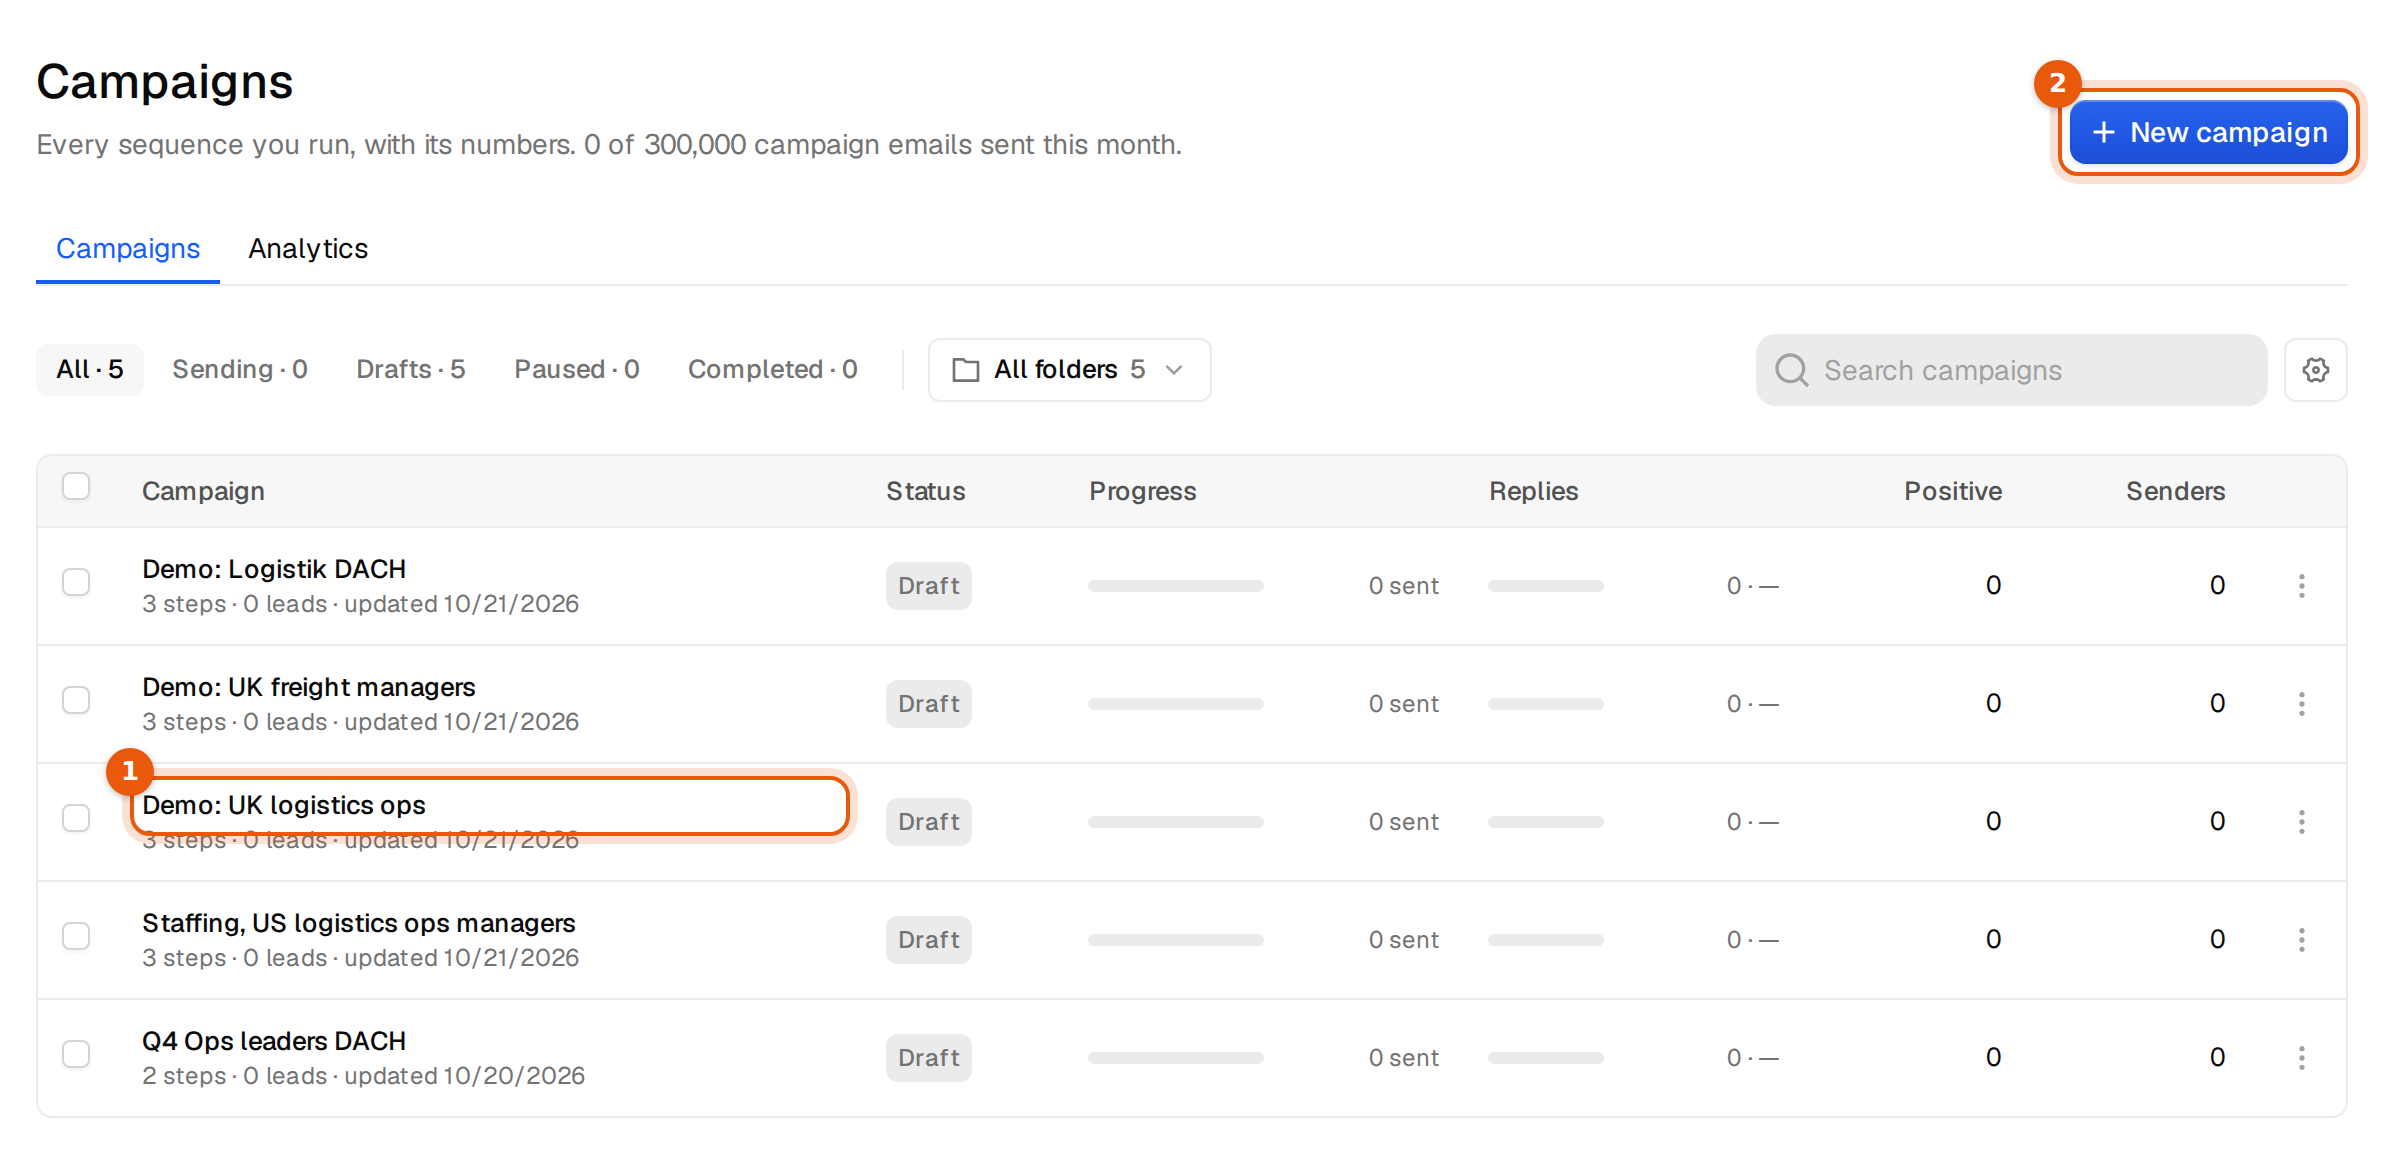Open more options for Demo: UK freight managers
2384x1160 pixels.
tap(2301, 704)
